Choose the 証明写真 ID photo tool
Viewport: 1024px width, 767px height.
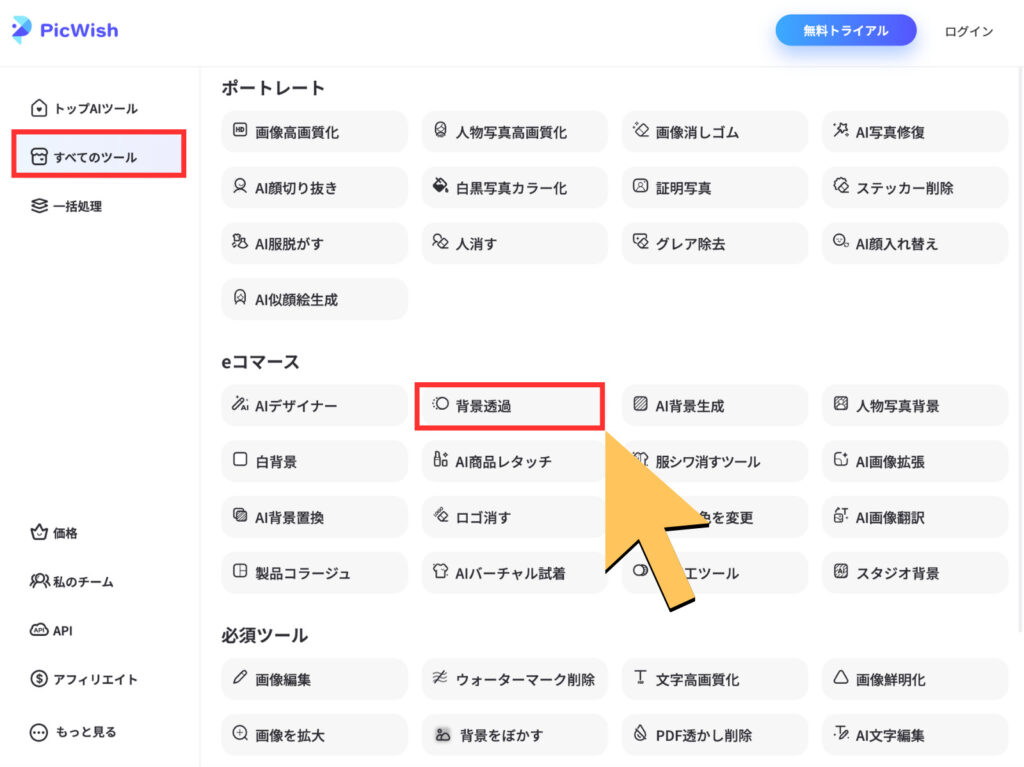point(714,188)
